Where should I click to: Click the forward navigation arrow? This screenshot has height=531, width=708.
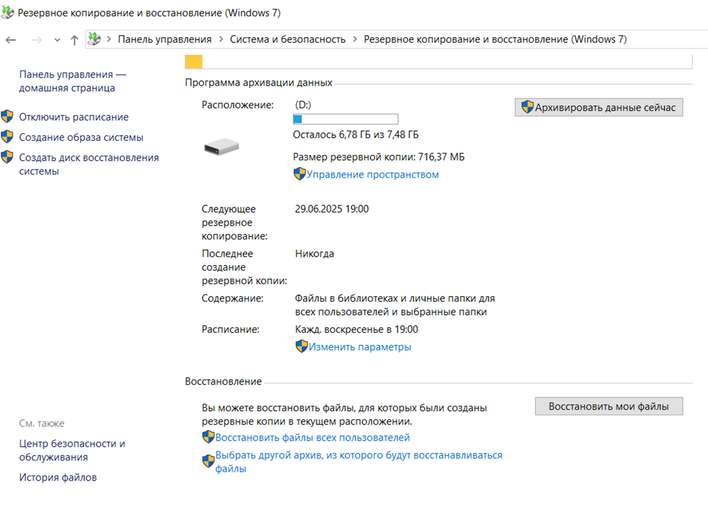coord(37,40)
